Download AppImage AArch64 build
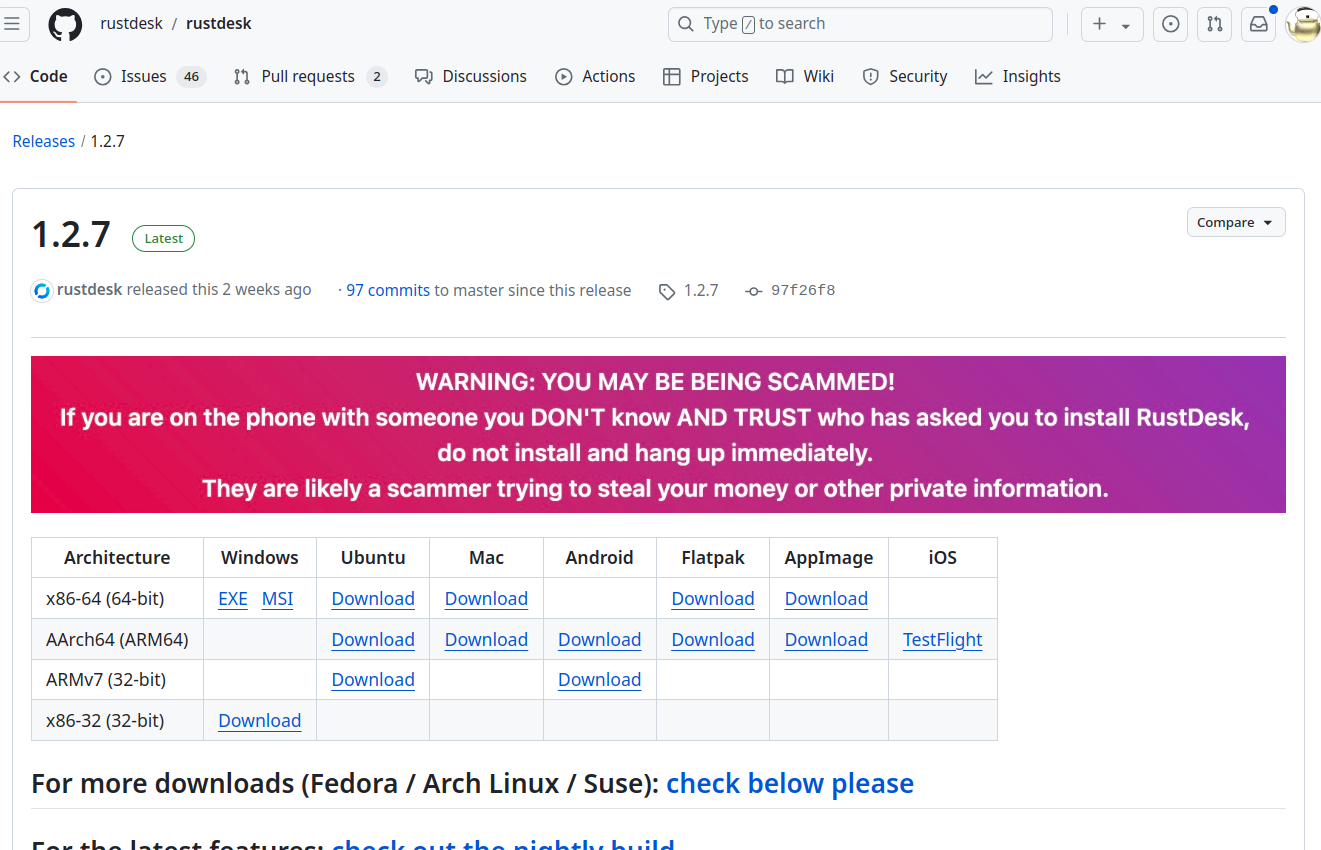 click(x=826, y=640)
